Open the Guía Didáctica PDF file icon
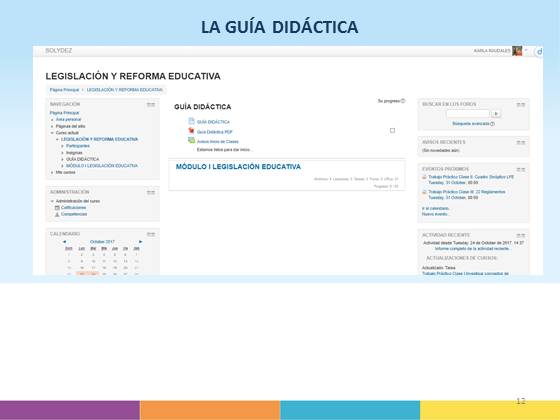The height and width of the screenshot is (420, 560). 191,131
